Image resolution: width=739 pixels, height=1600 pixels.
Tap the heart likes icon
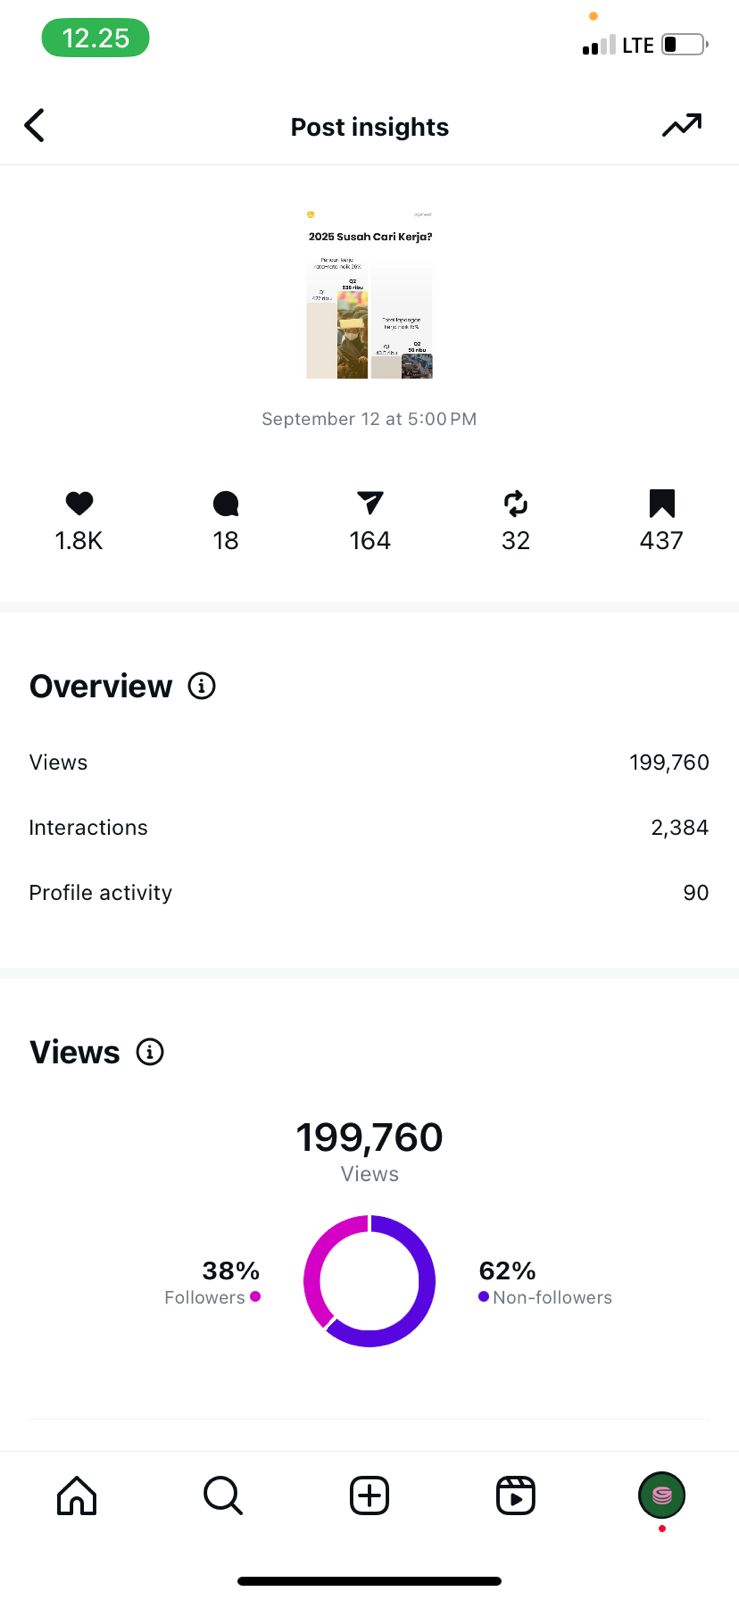point(79,503)
